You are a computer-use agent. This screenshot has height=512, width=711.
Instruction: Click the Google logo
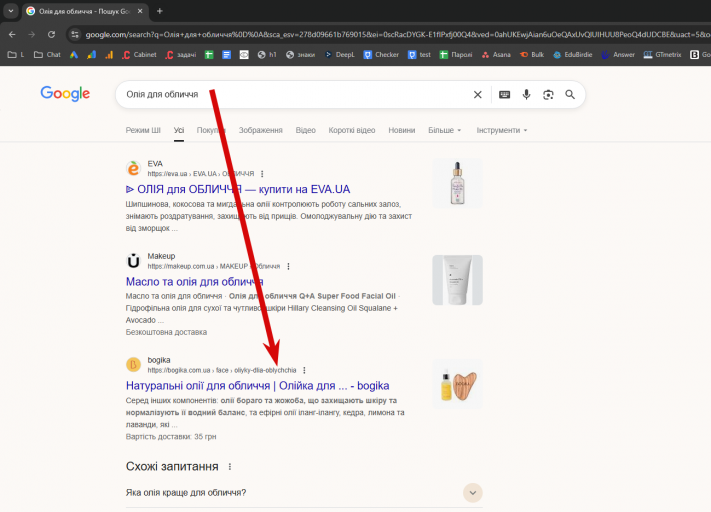click(65, 94)
